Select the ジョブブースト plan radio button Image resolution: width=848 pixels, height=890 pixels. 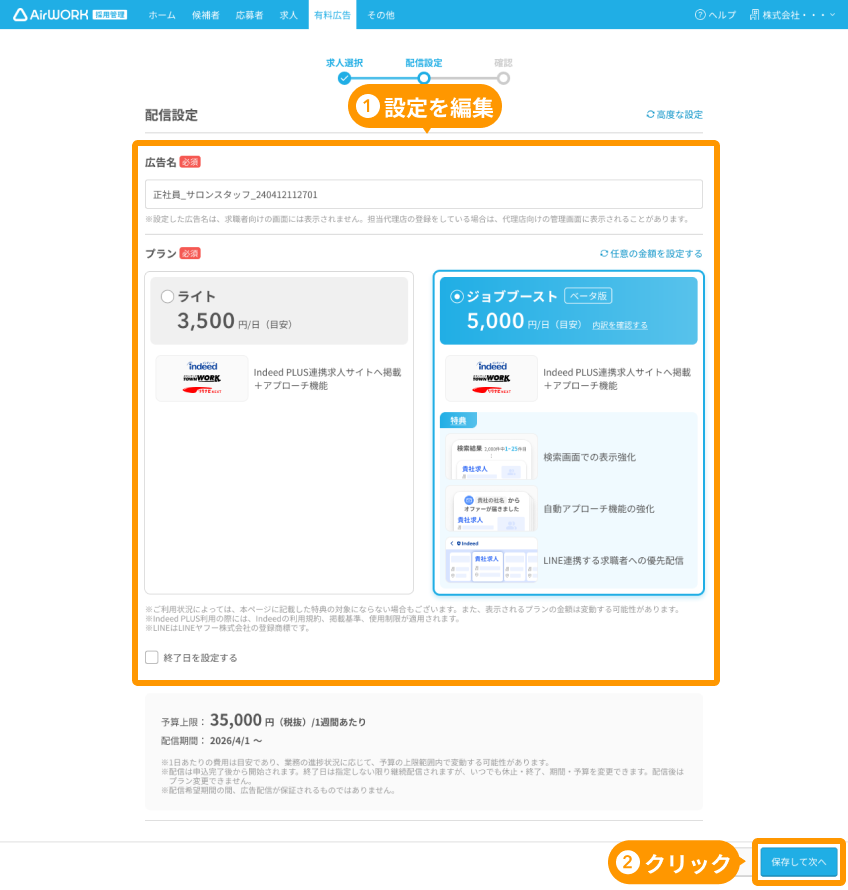456,296
